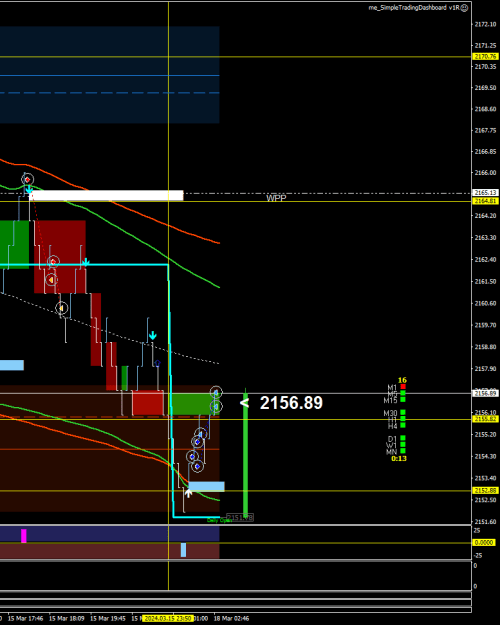Viewport: 500px width, 625px height.
Task: Click the magenta bar in indicator subwindow
Action: click(x=24, y=536)
